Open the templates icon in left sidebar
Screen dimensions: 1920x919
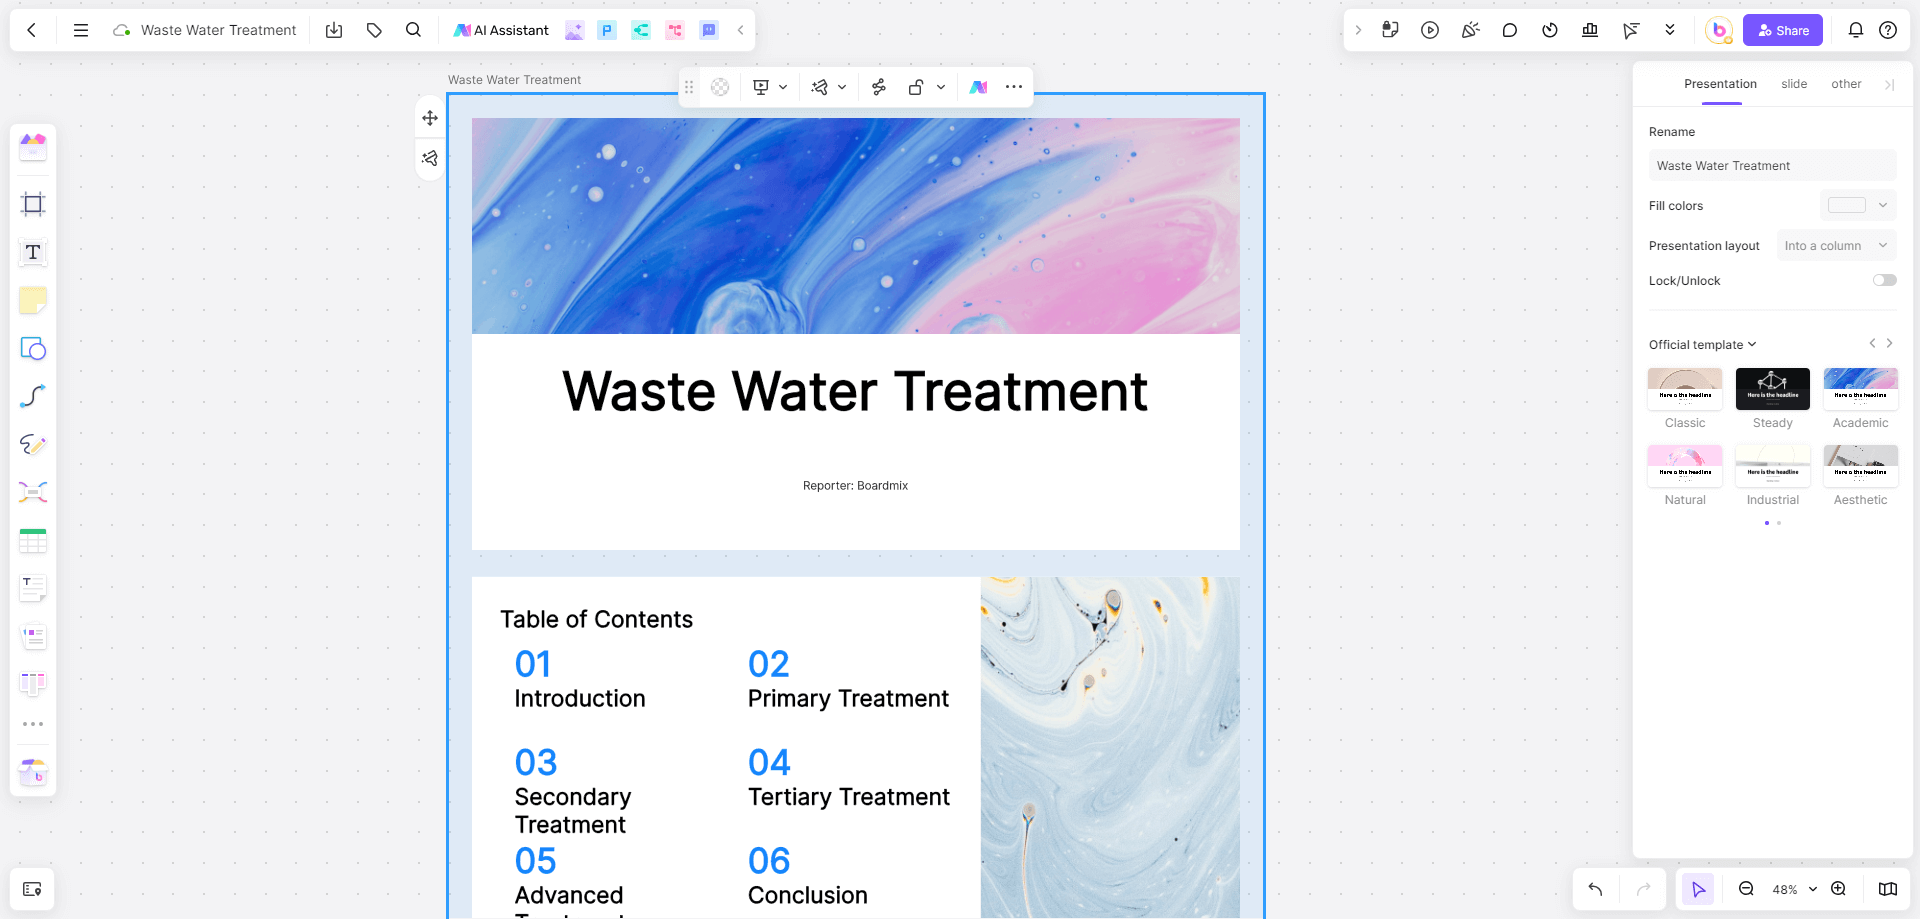pyautogui.click(x=33, y=147)
